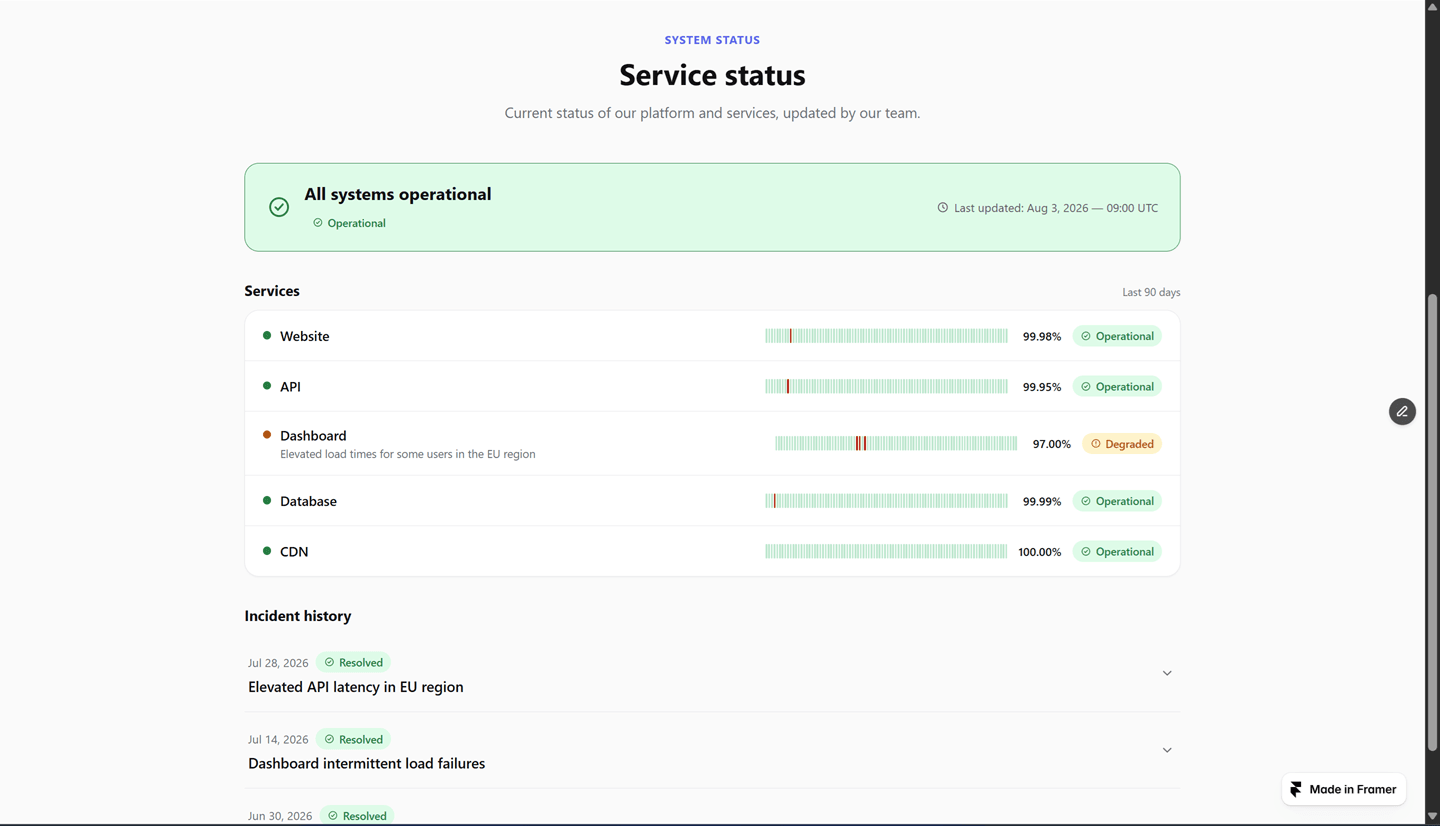Click the 100.00% uptime value

pos(1040,552)
